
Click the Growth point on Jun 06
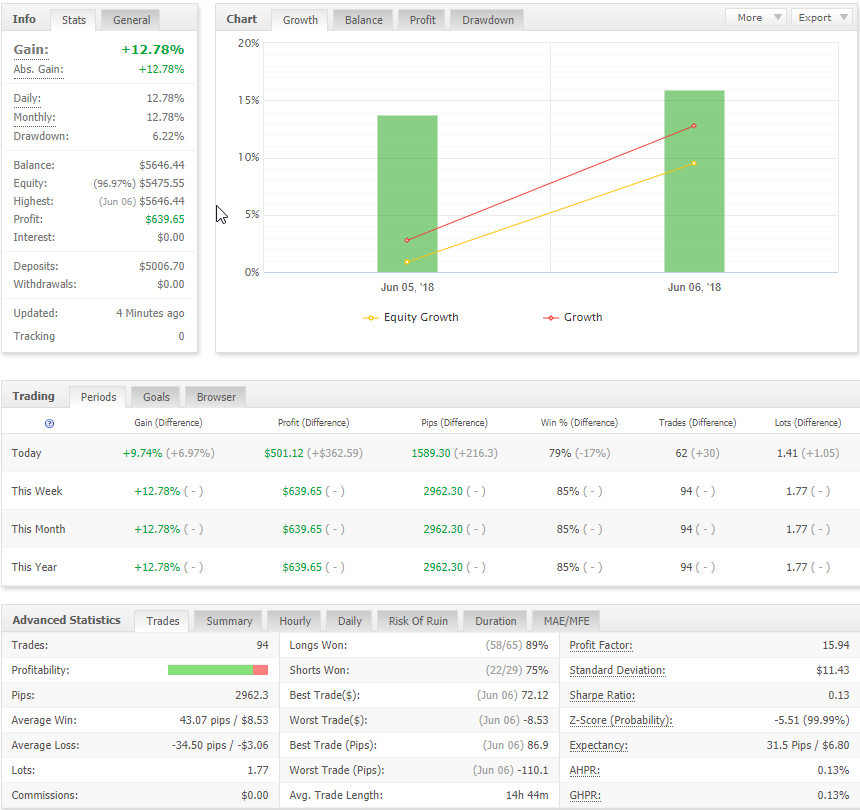(x=694, y=126)
